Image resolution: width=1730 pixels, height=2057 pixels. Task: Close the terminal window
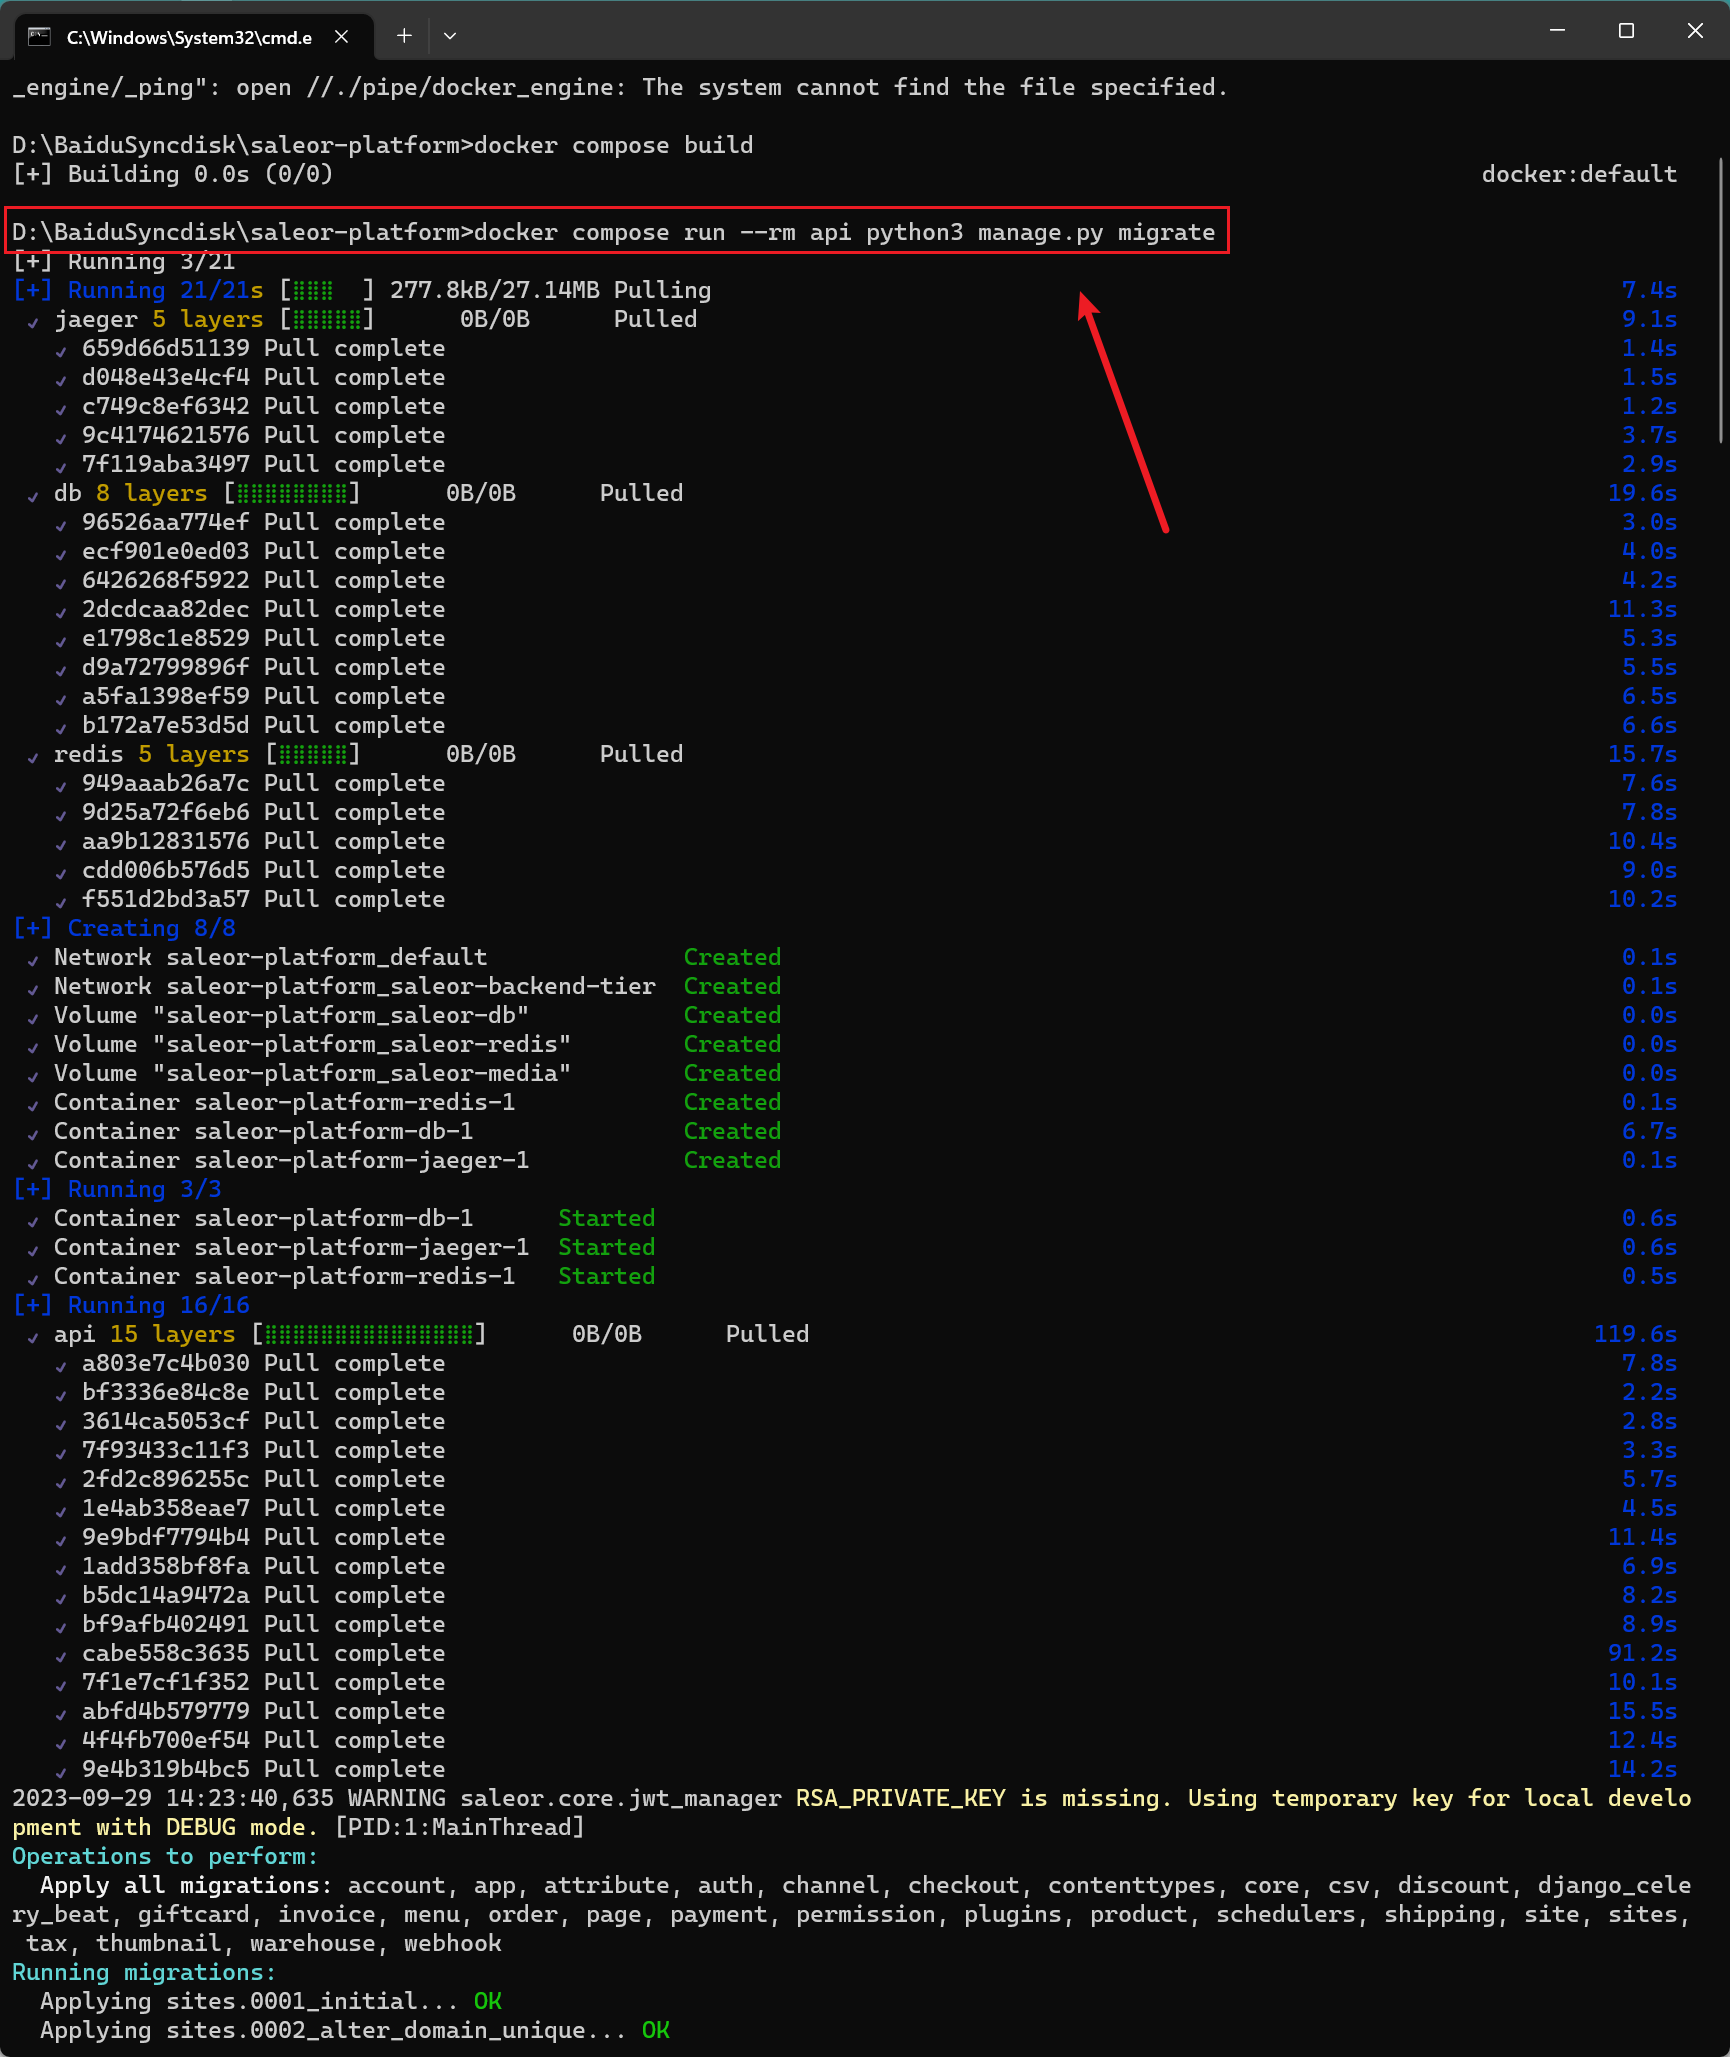pos(1695,31)
